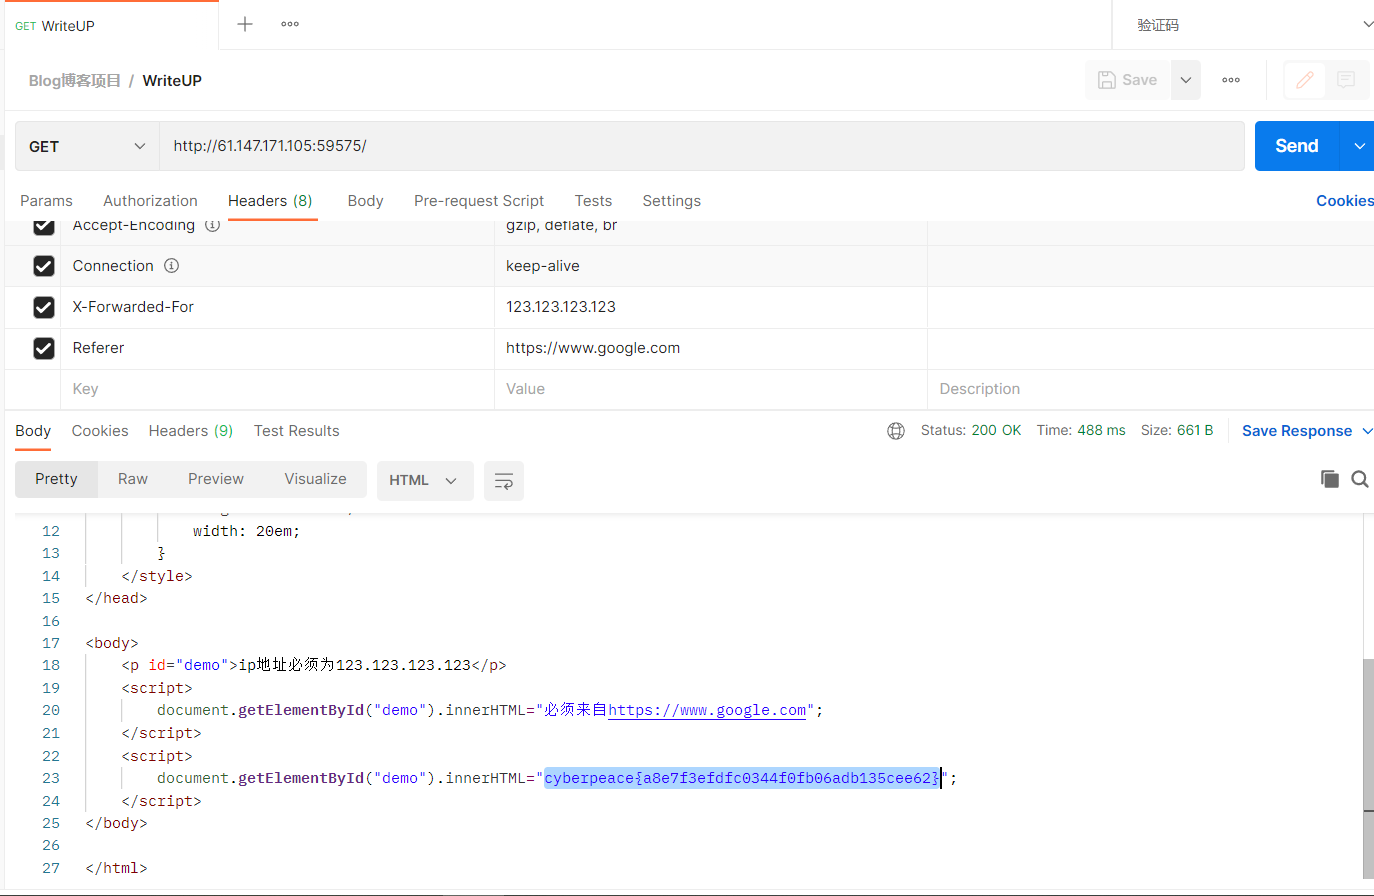Open the Test Results tab
This screenshot has height=896, width=1374.
296,431
